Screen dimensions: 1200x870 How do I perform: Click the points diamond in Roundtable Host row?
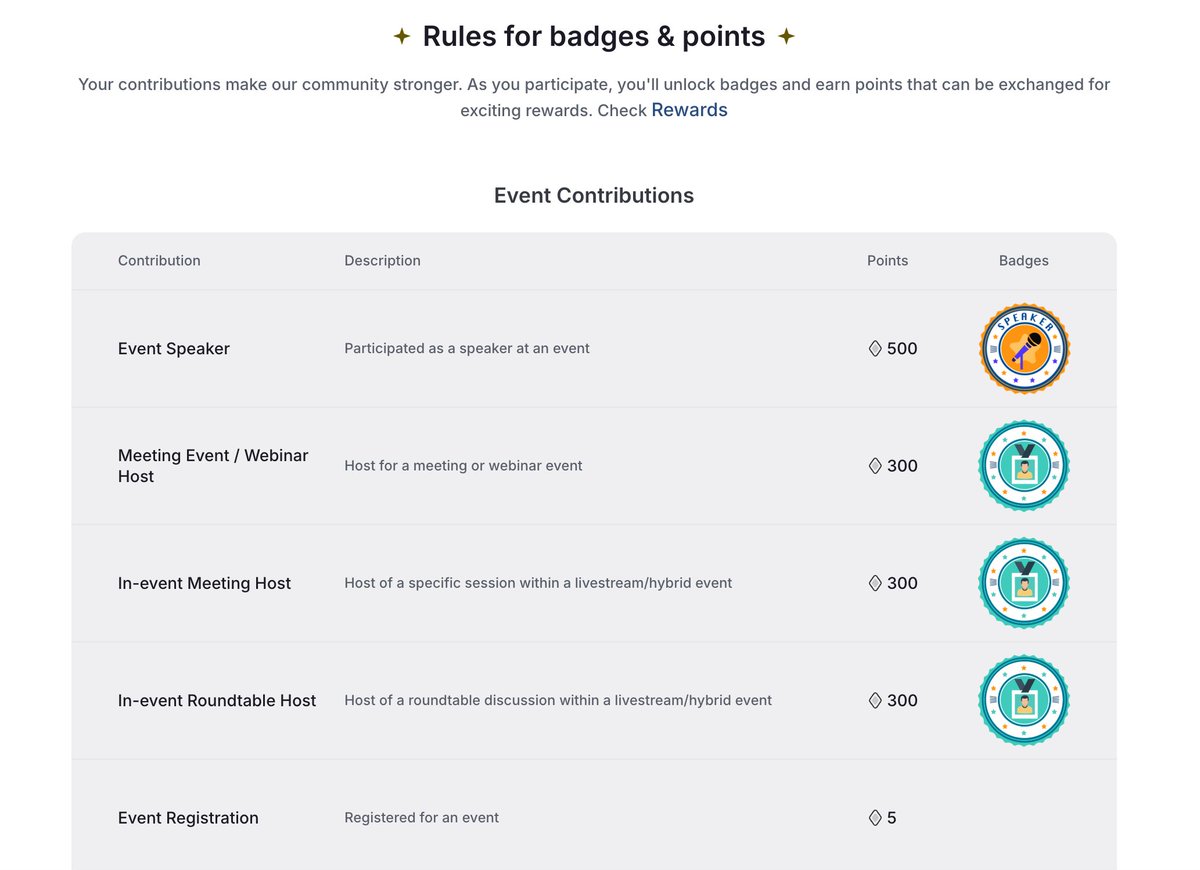point(875,700)
